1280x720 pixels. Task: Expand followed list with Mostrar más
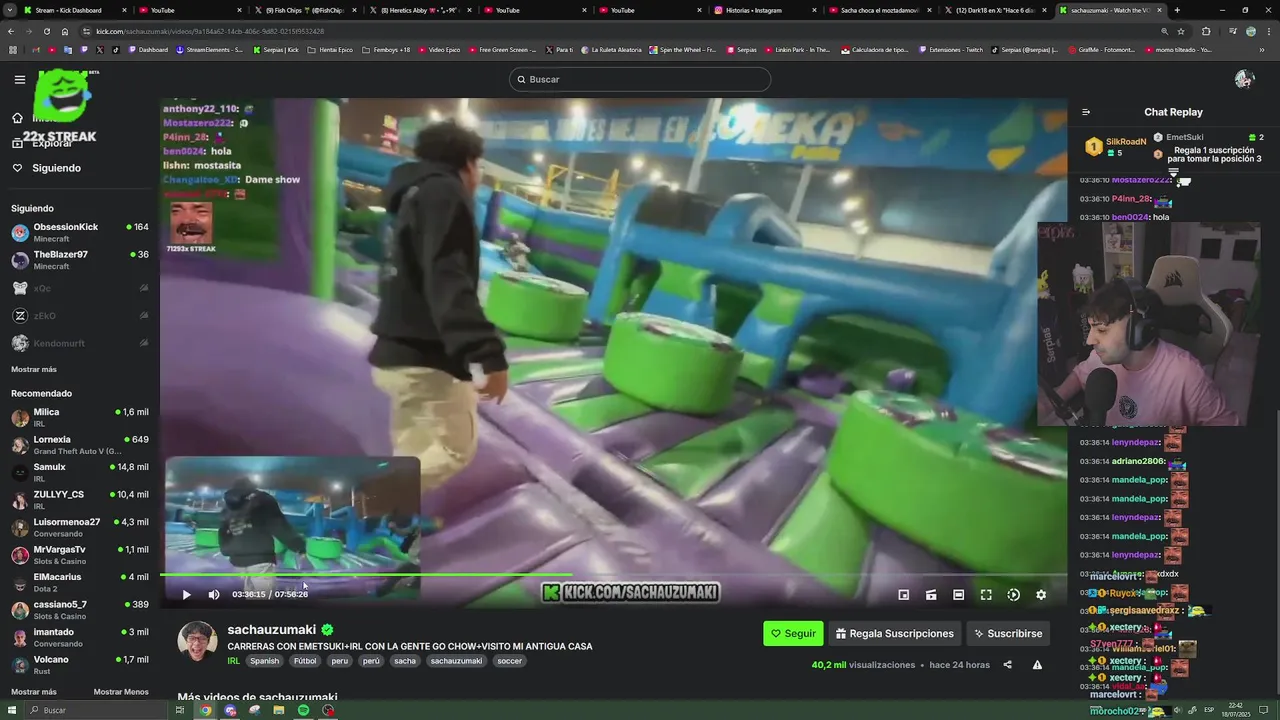pos(34,369)
